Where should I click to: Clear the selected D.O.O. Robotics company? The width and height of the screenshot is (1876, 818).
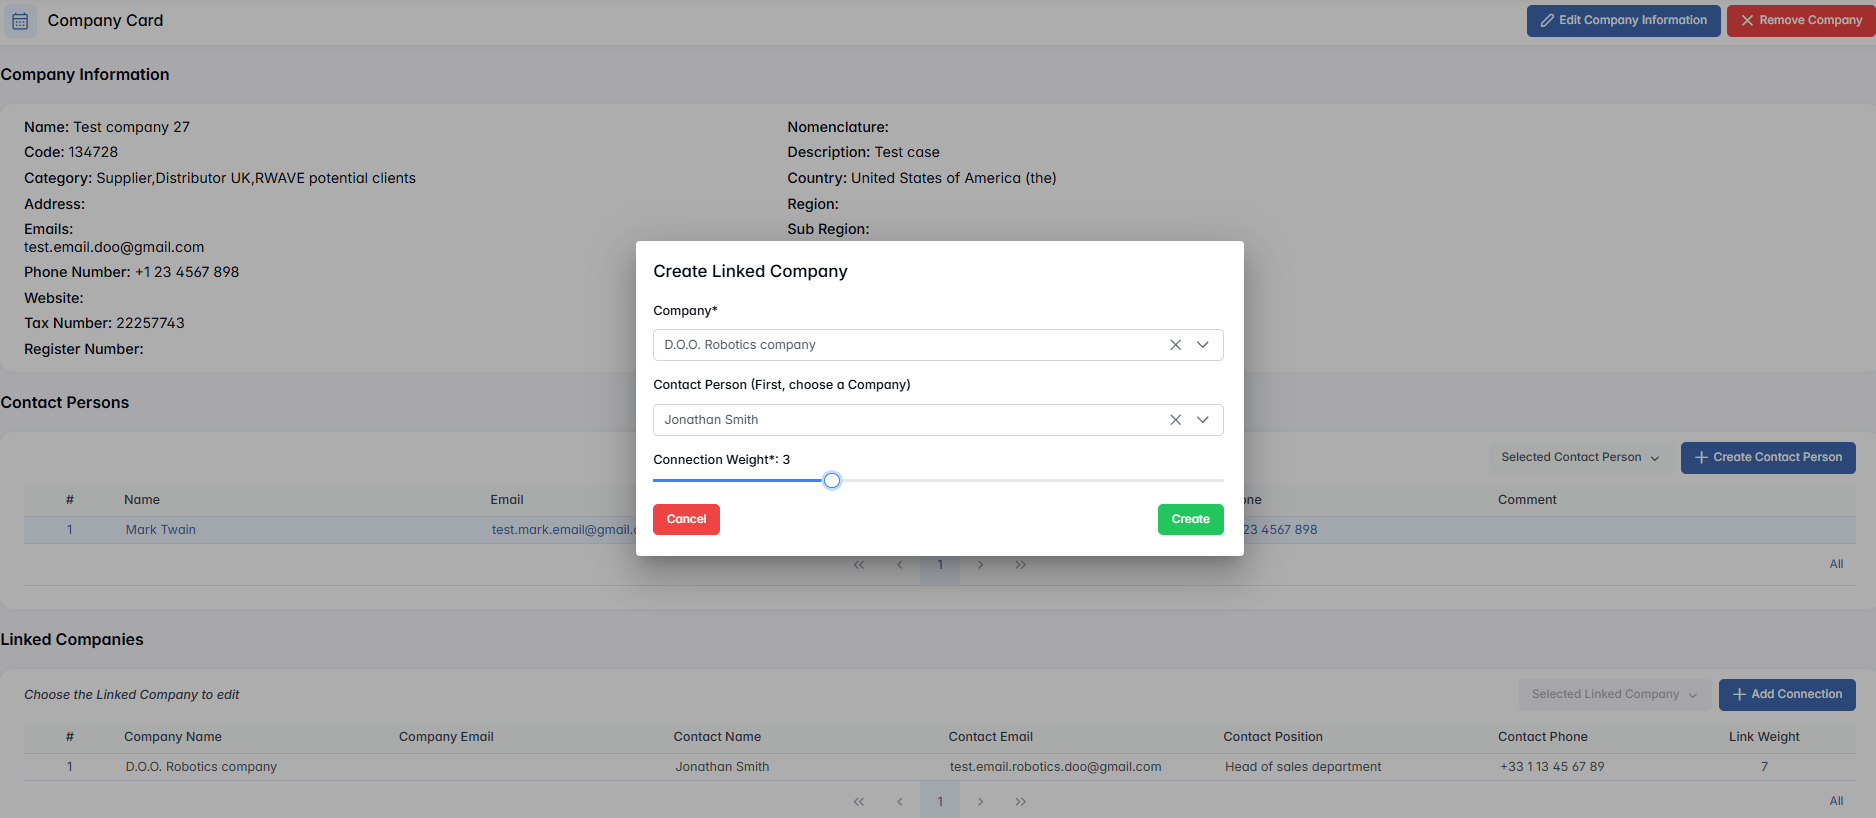[1175, 345]
